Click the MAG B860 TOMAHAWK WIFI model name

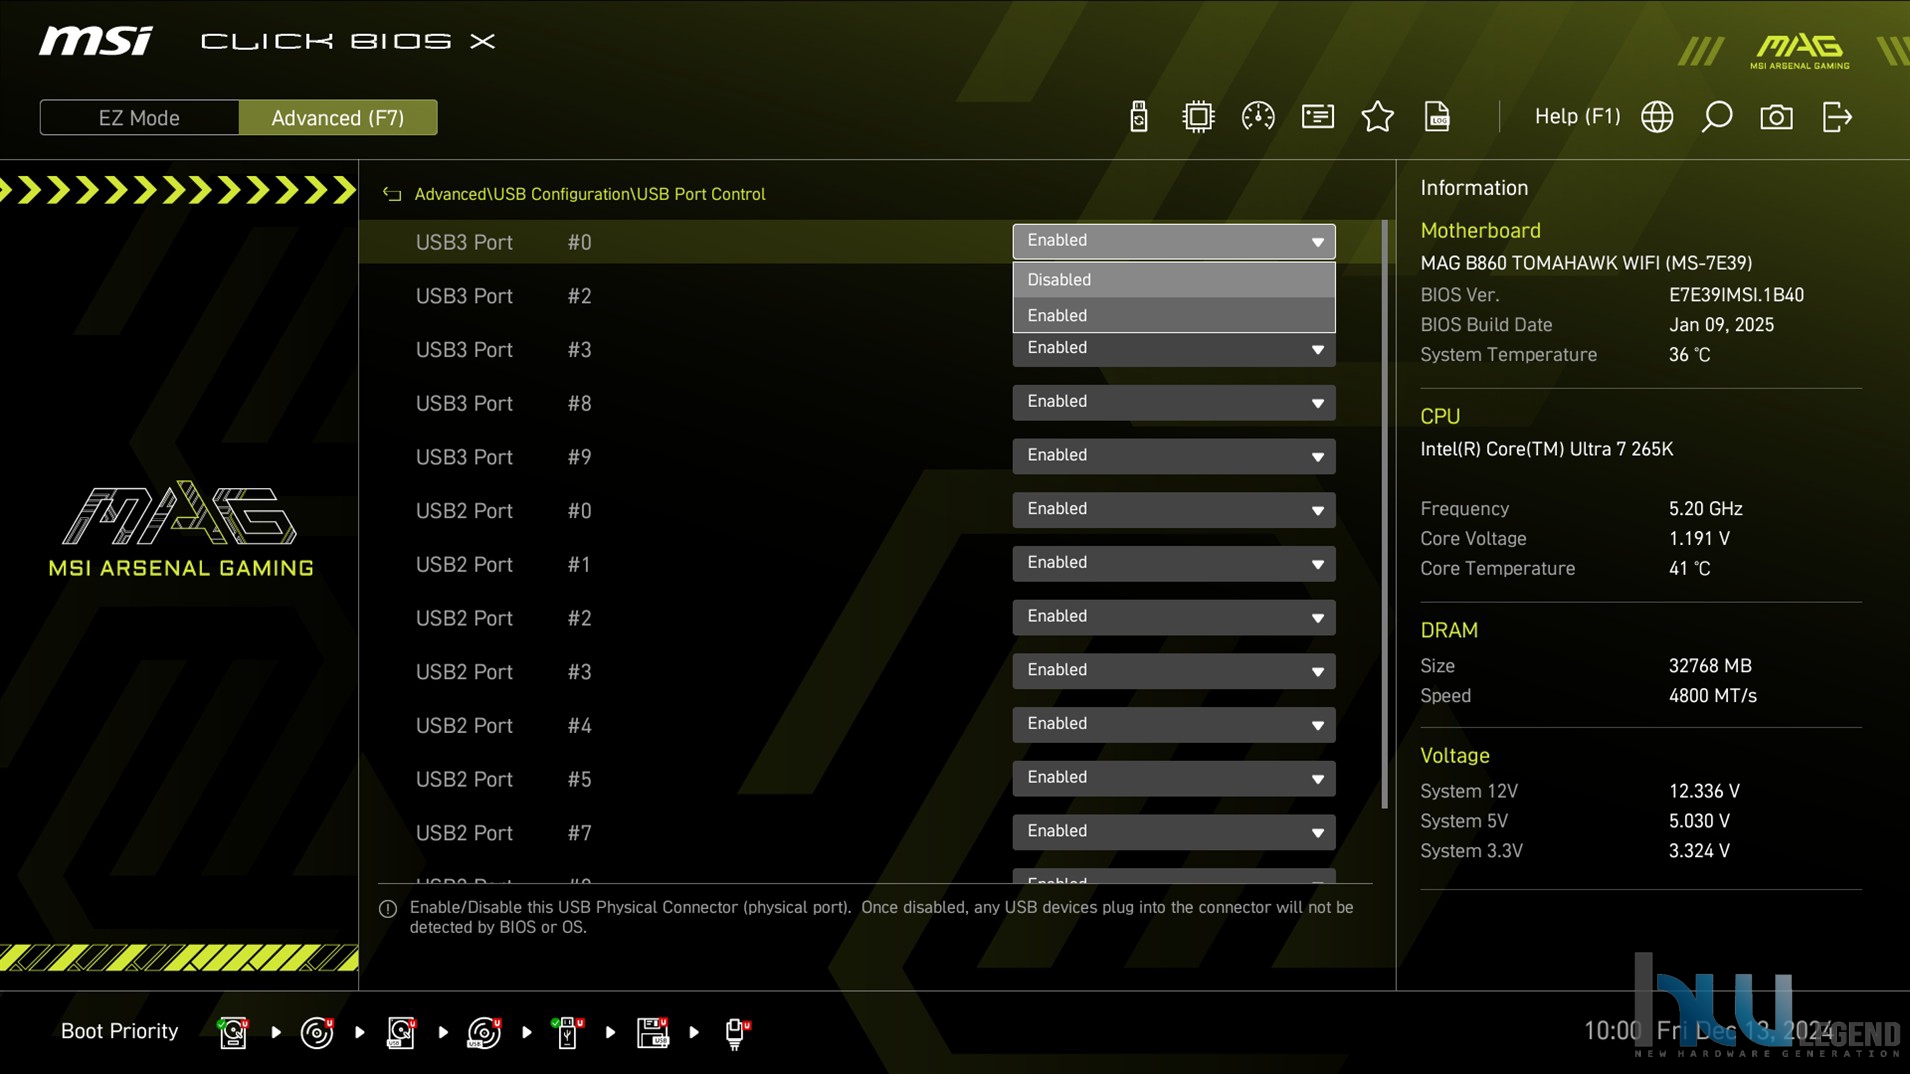(x=1586, y=263)
